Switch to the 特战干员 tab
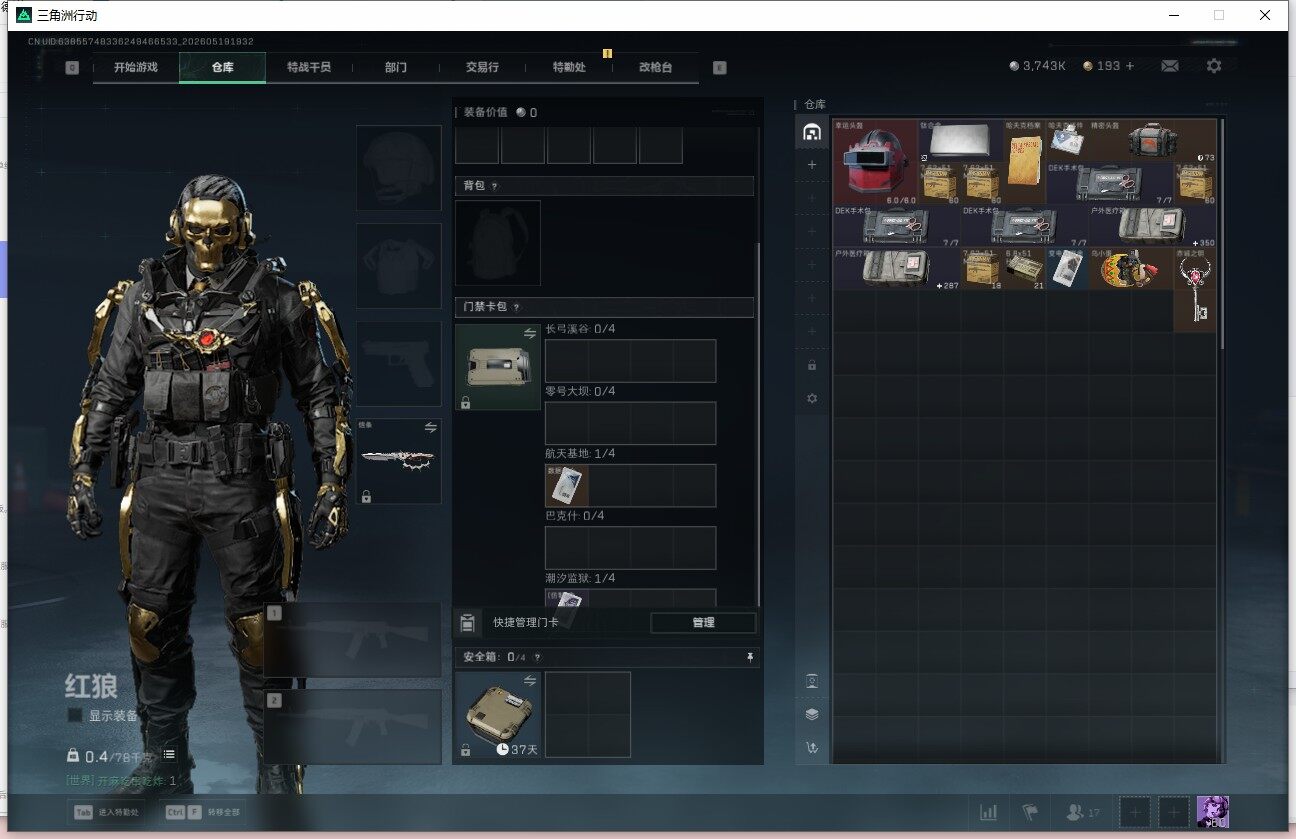 (x=309, y=67)
